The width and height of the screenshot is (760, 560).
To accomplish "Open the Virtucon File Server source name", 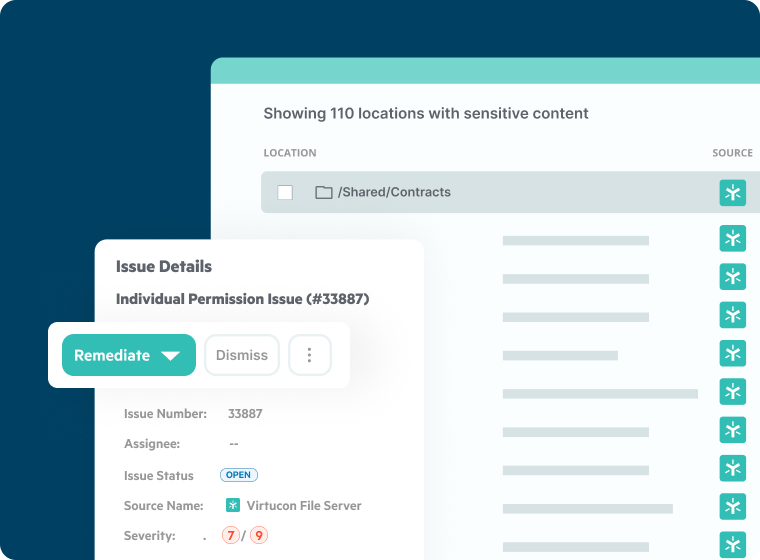I will (x=303, y=506).
